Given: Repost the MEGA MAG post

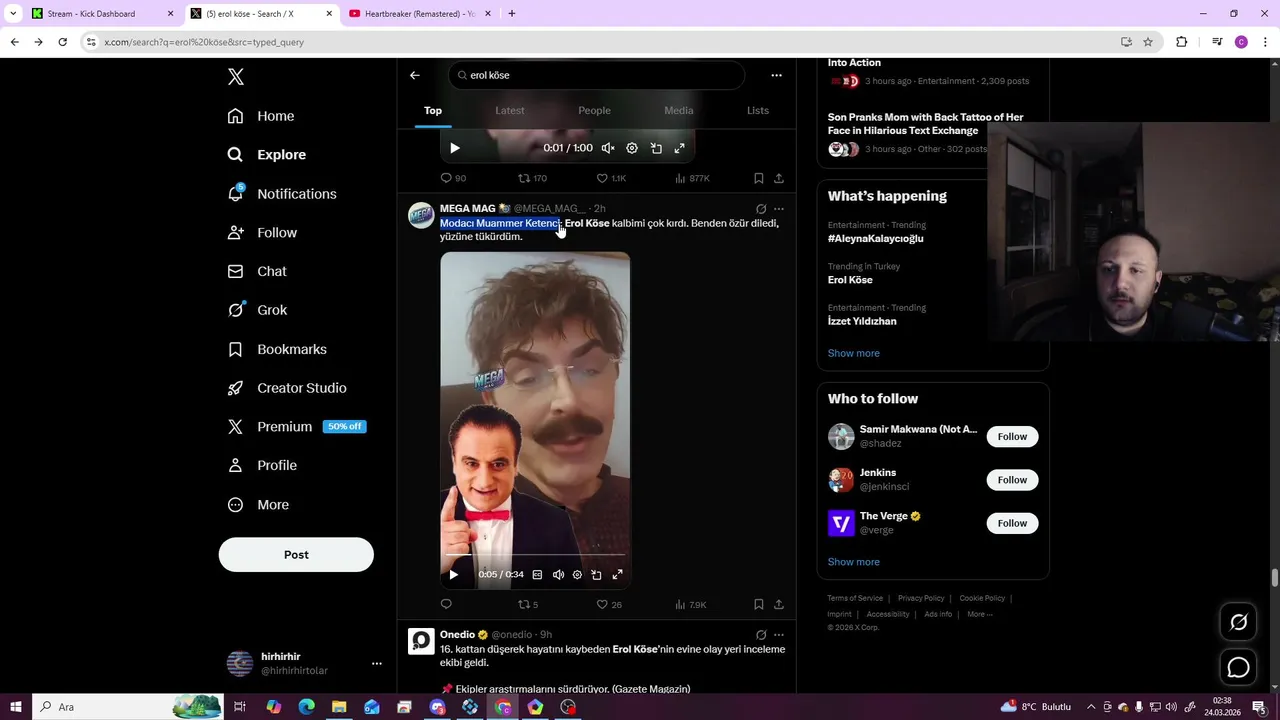Looking at the screenshot, I should [527, 604].
